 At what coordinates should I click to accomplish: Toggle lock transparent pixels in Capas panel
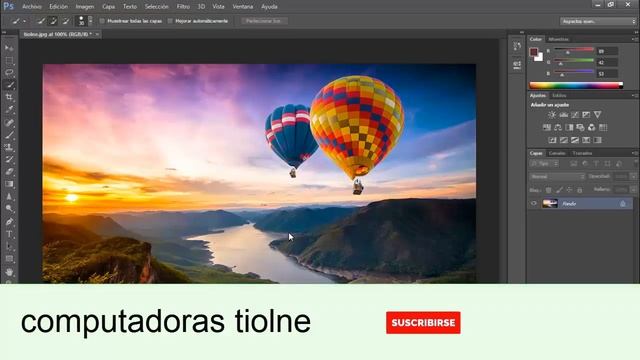pos(549,190)
